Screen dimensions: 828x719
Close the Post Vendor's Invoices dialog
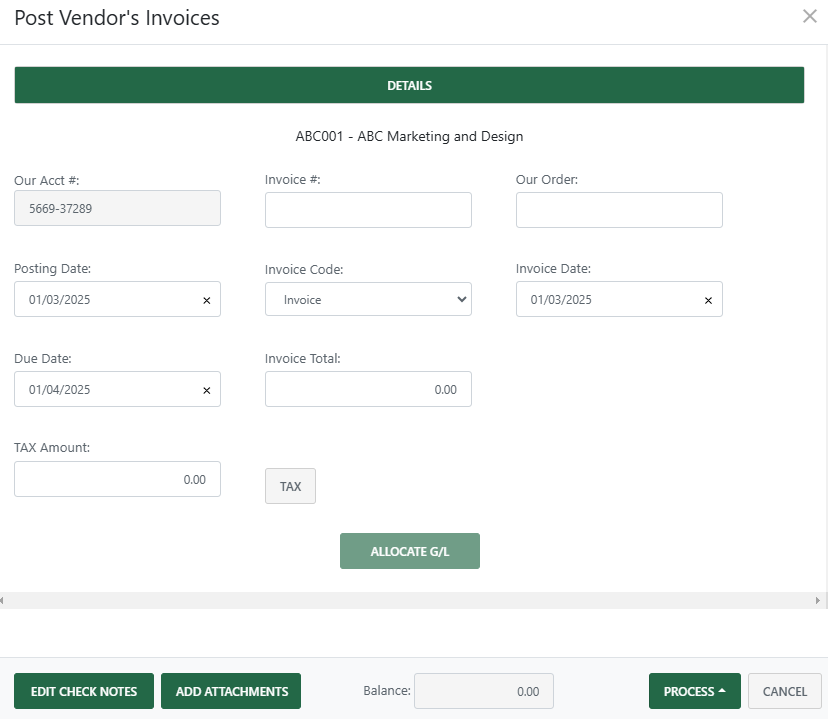[810, 16]
